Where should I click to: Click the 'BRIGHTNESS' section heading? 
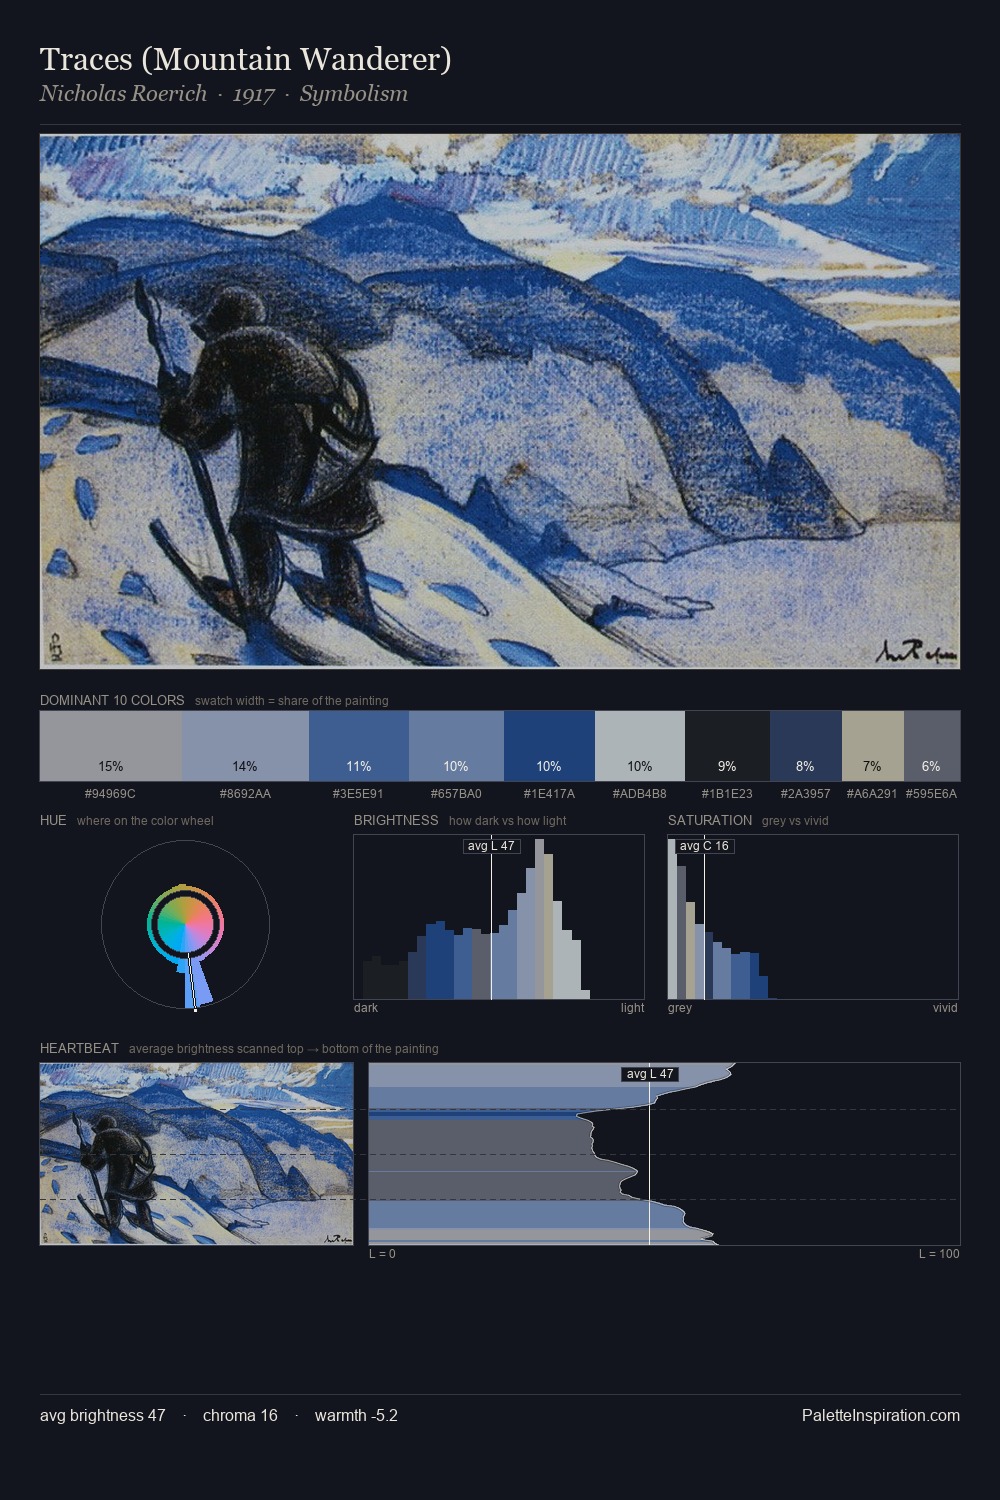pos(396,820)
